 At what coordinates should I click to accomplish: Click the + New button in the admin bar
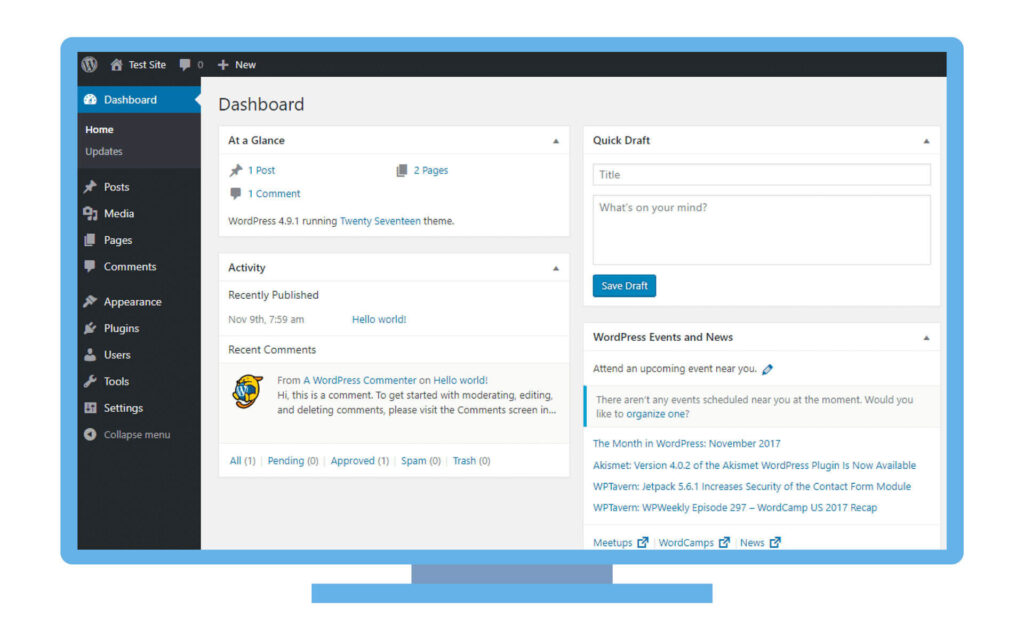pos(236,64)
